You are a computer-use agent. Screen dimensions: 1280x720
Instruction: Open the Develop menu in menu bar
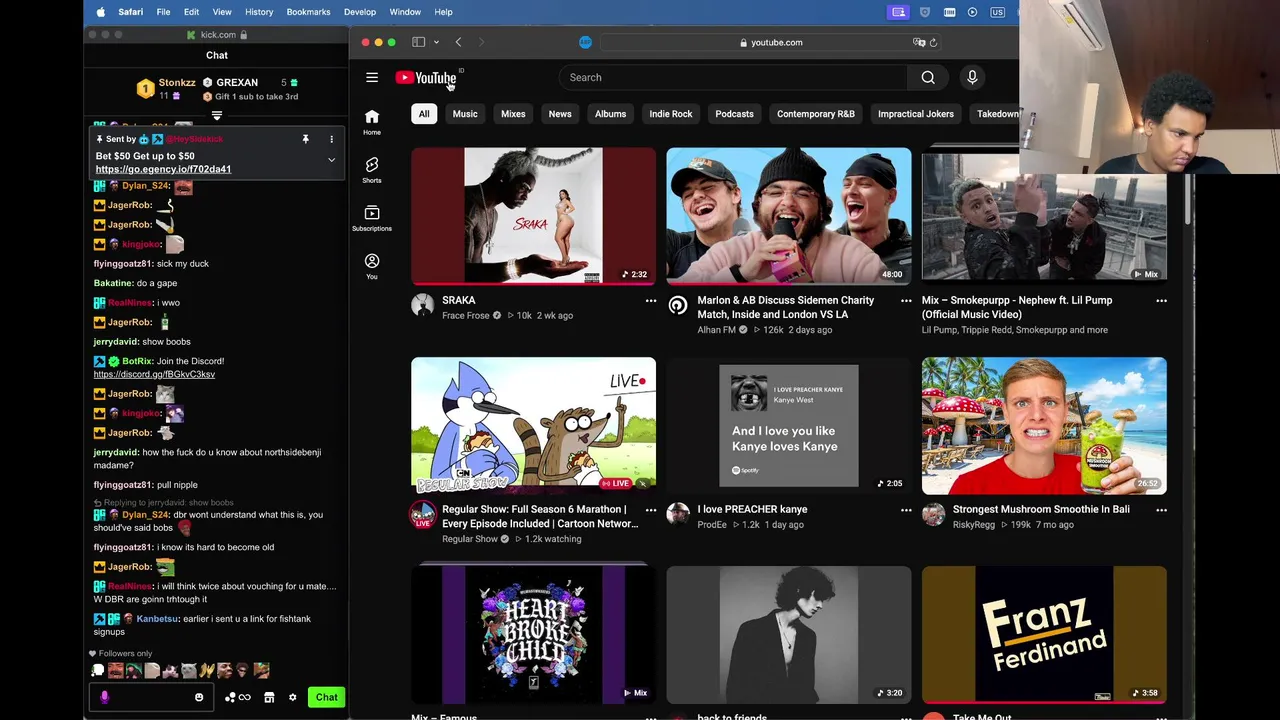tap(360, 12)
